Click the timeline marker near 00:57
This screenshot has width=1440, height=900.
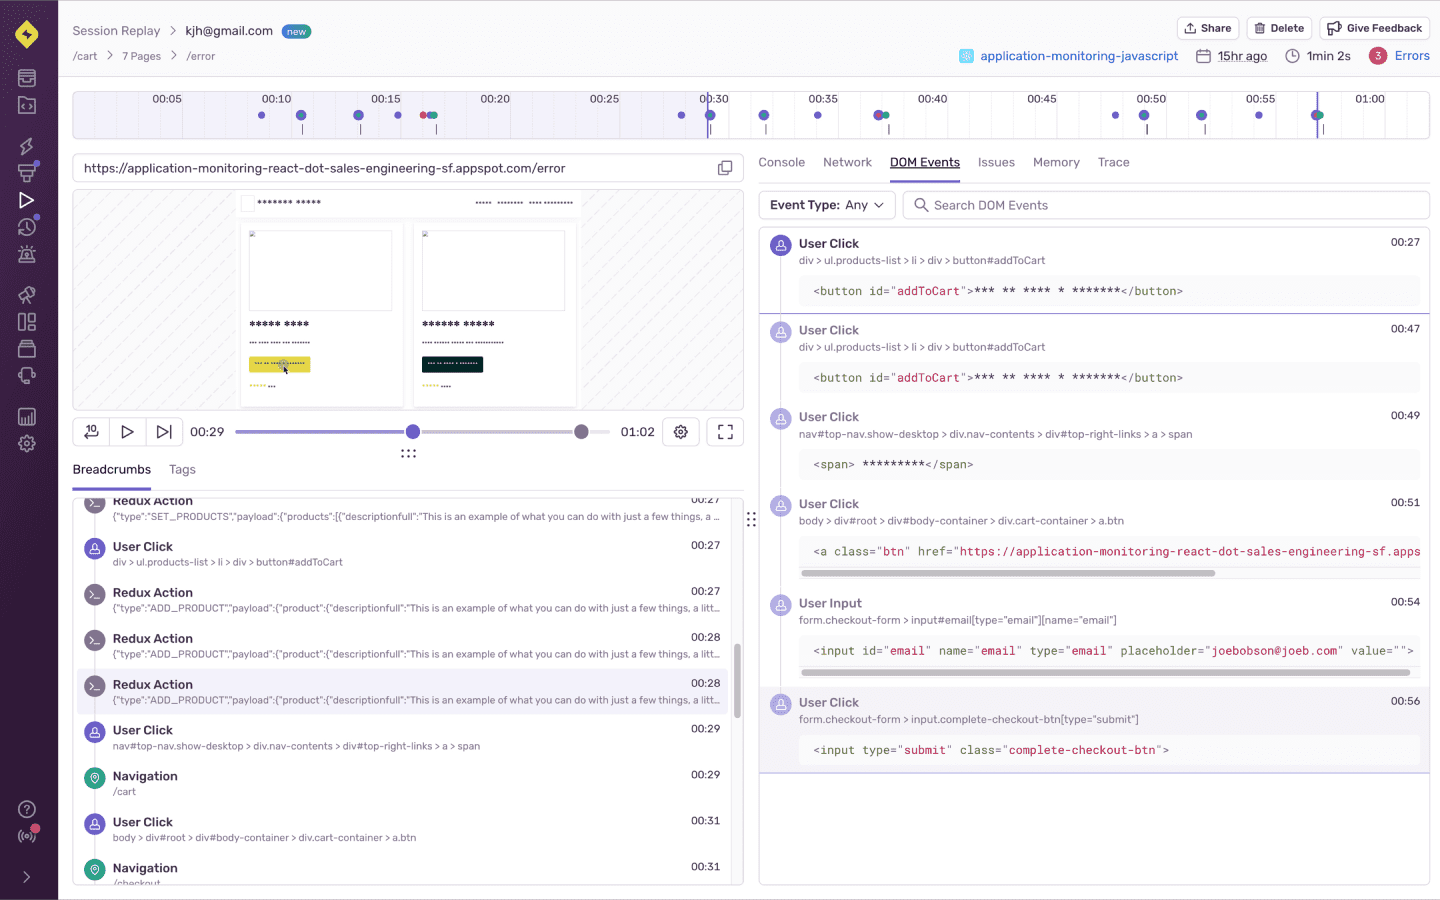pyautogui.click(x=1317, y=116)
